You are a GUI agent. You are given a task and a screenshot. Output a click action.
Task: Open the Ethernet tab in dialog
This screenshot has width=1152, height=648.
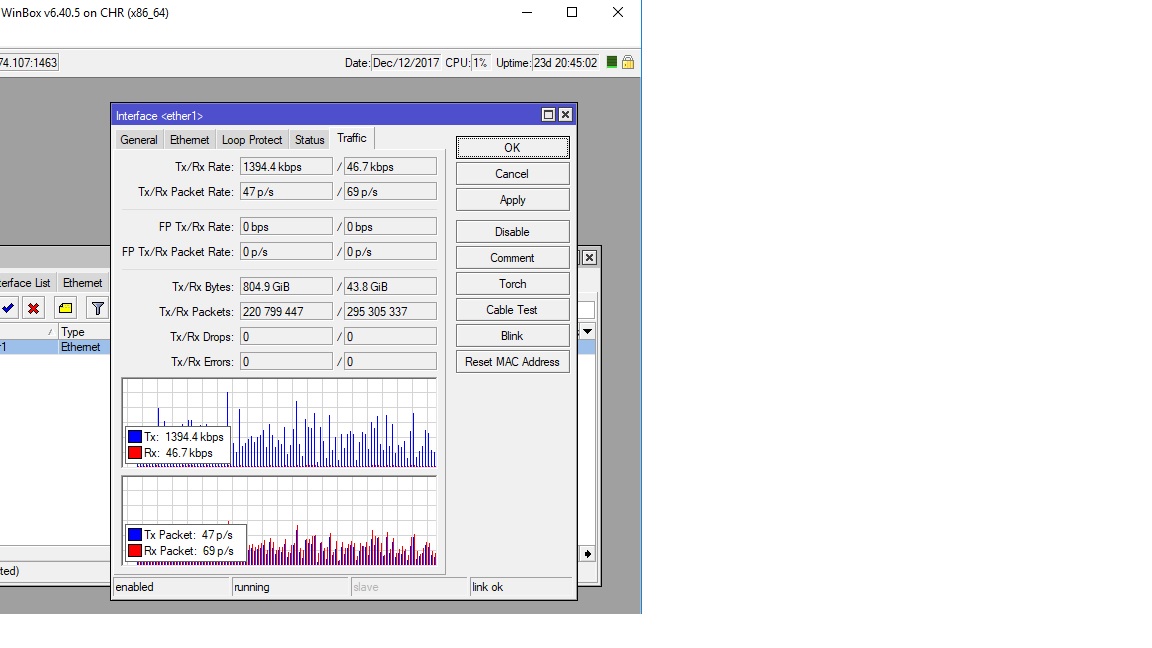[190, 140]
